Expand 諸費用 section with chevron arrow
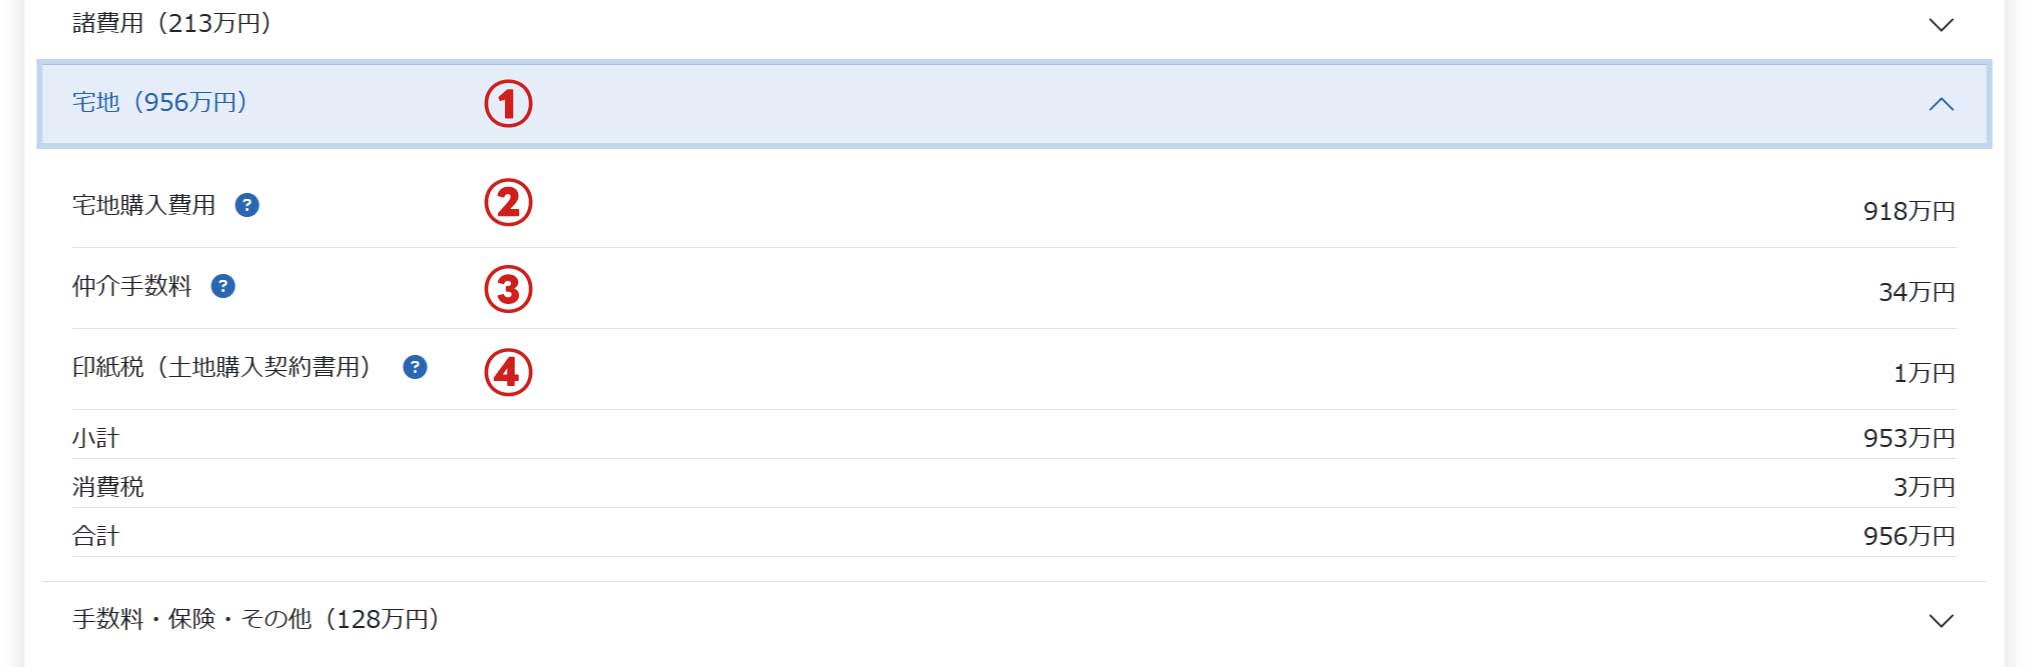Viewport: 2029px width, 667px height. click(1940, 24)
